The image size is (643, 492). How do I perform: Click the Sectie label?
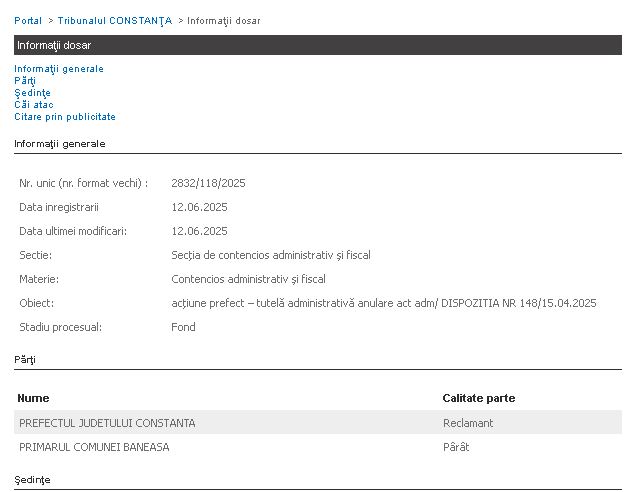[x=35, y=255]
